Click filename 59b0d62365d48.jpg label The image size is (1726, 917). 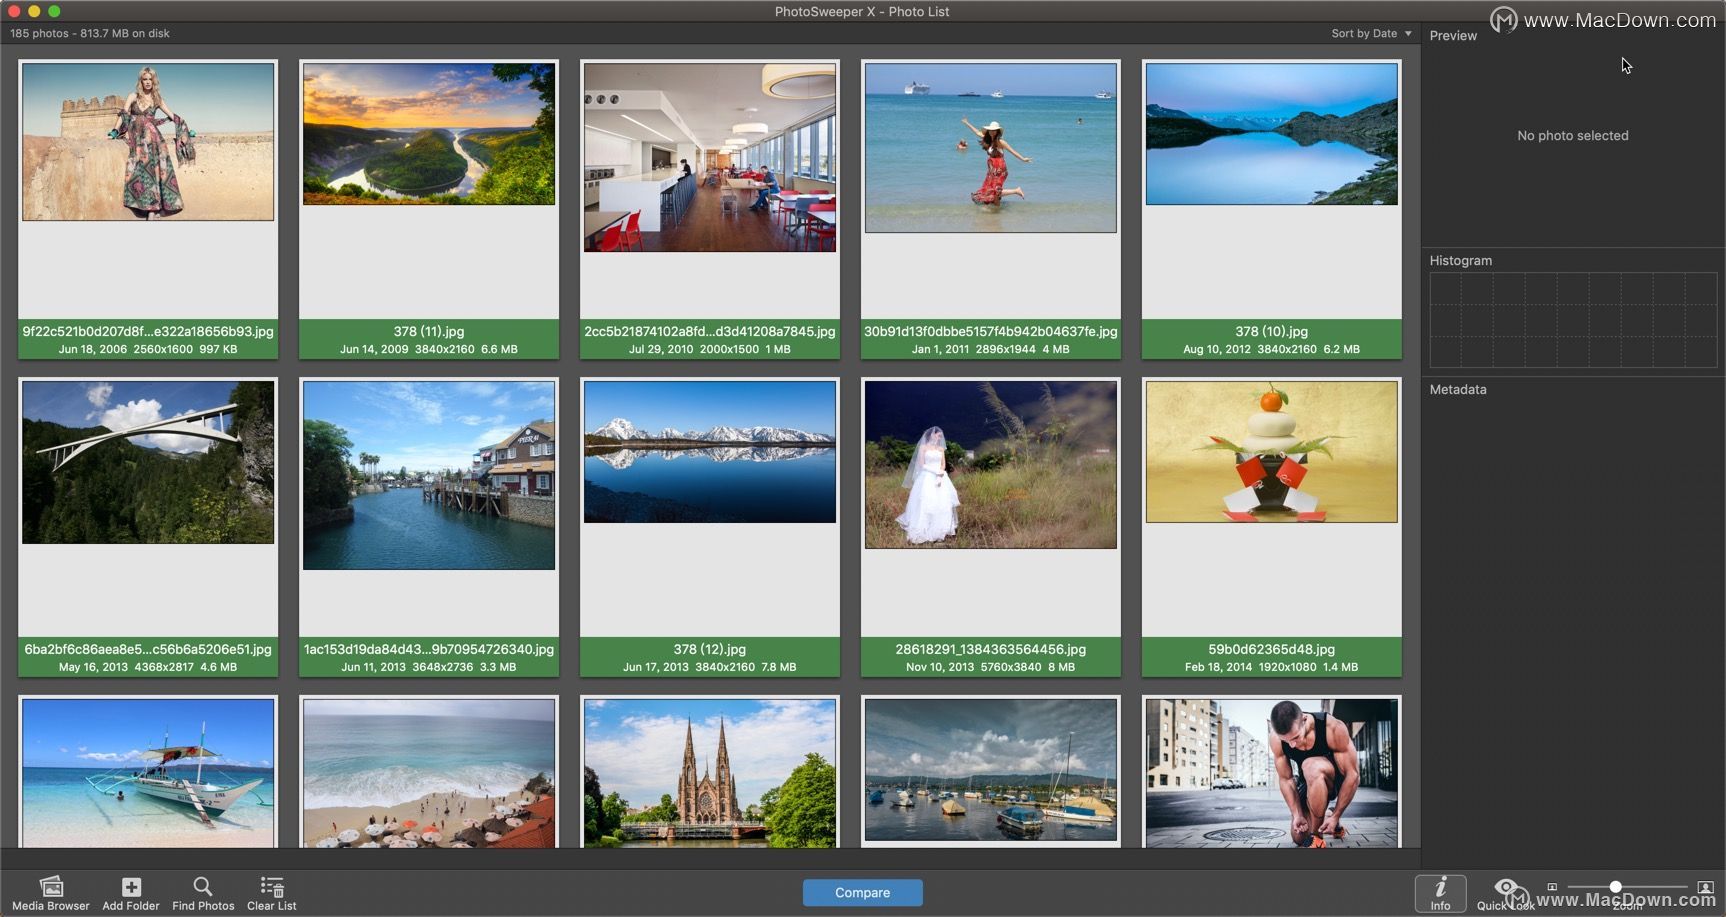tap(1272, 649)
